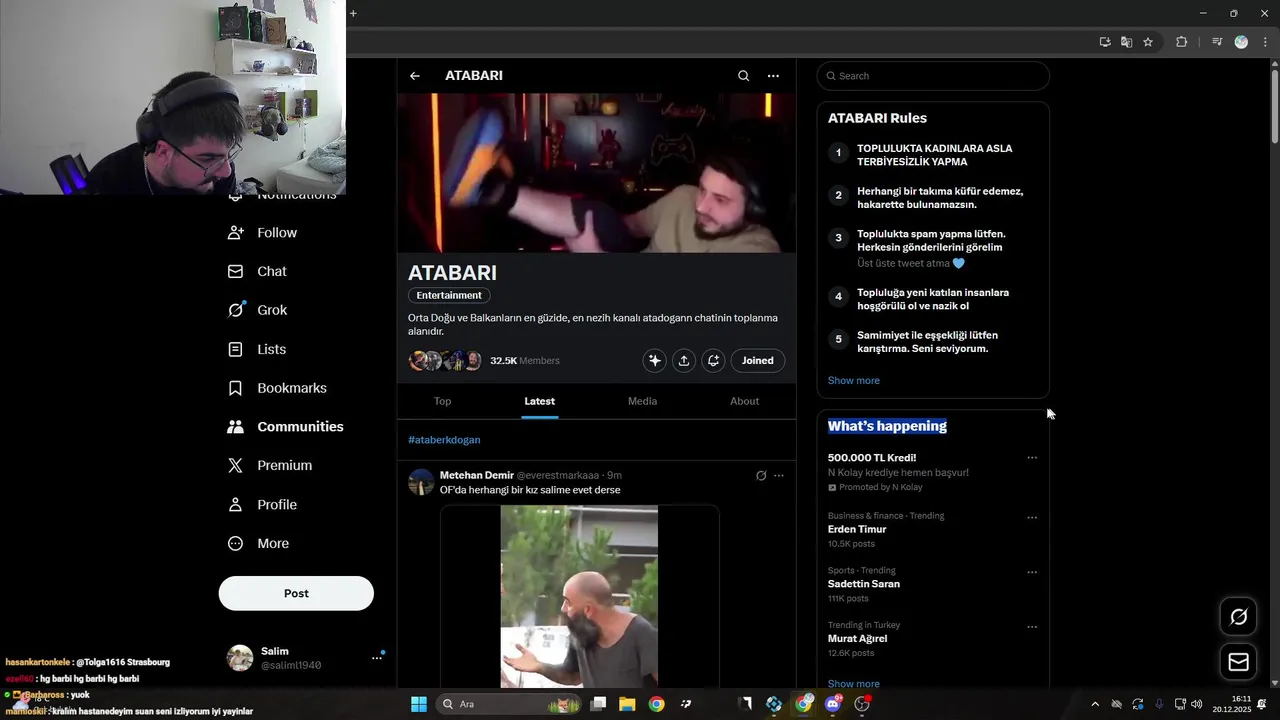The image size is (1280, 720).
Task: Open Premium in the sidebar
Action: tap(270, 466)
